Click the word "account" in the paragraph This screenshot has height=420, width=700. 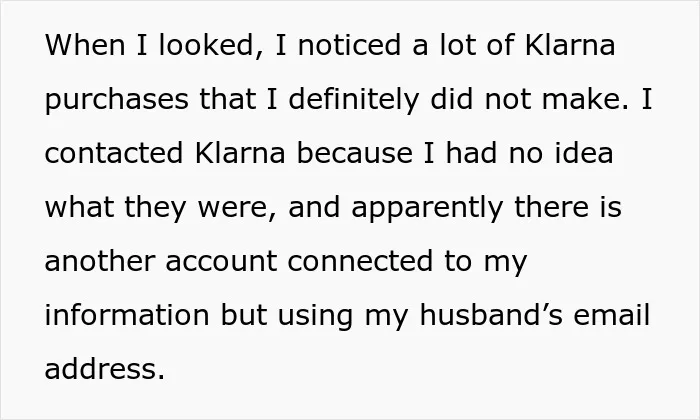pyautogui.click(x=221, y=262)
